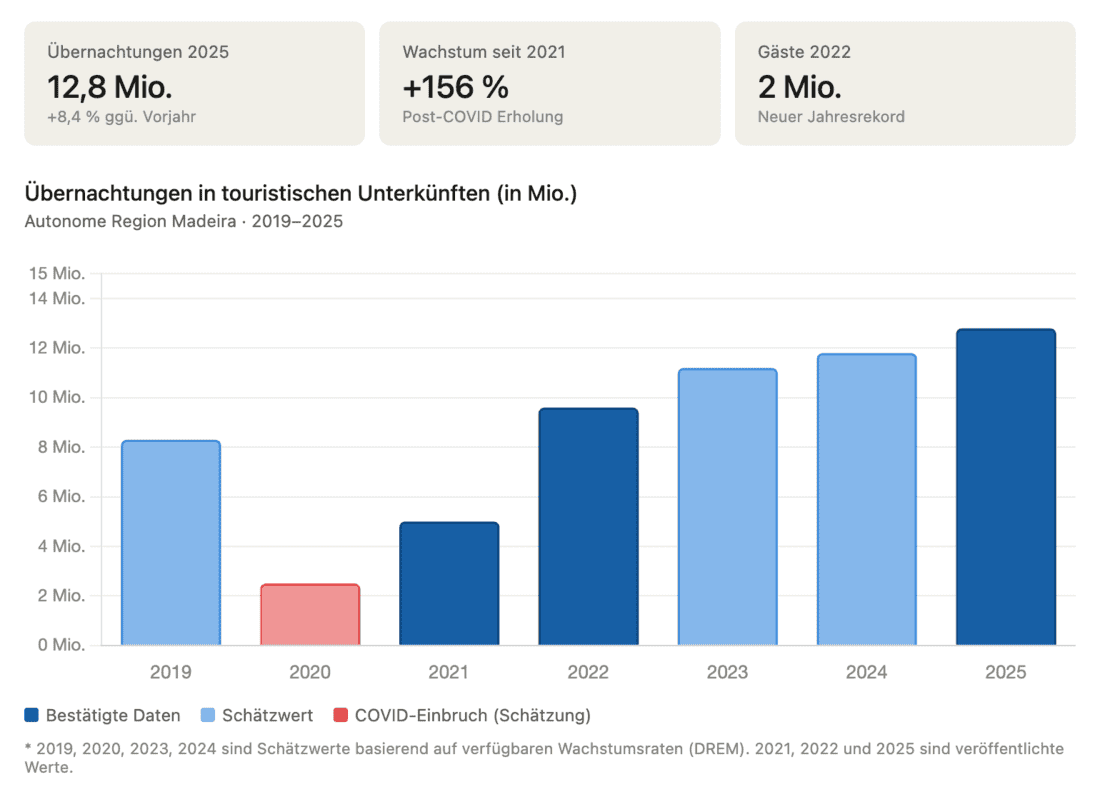This screenshot has width=1100, height=797.
Task: Select the 2023 light blue bar
Action: pos(727,507)
